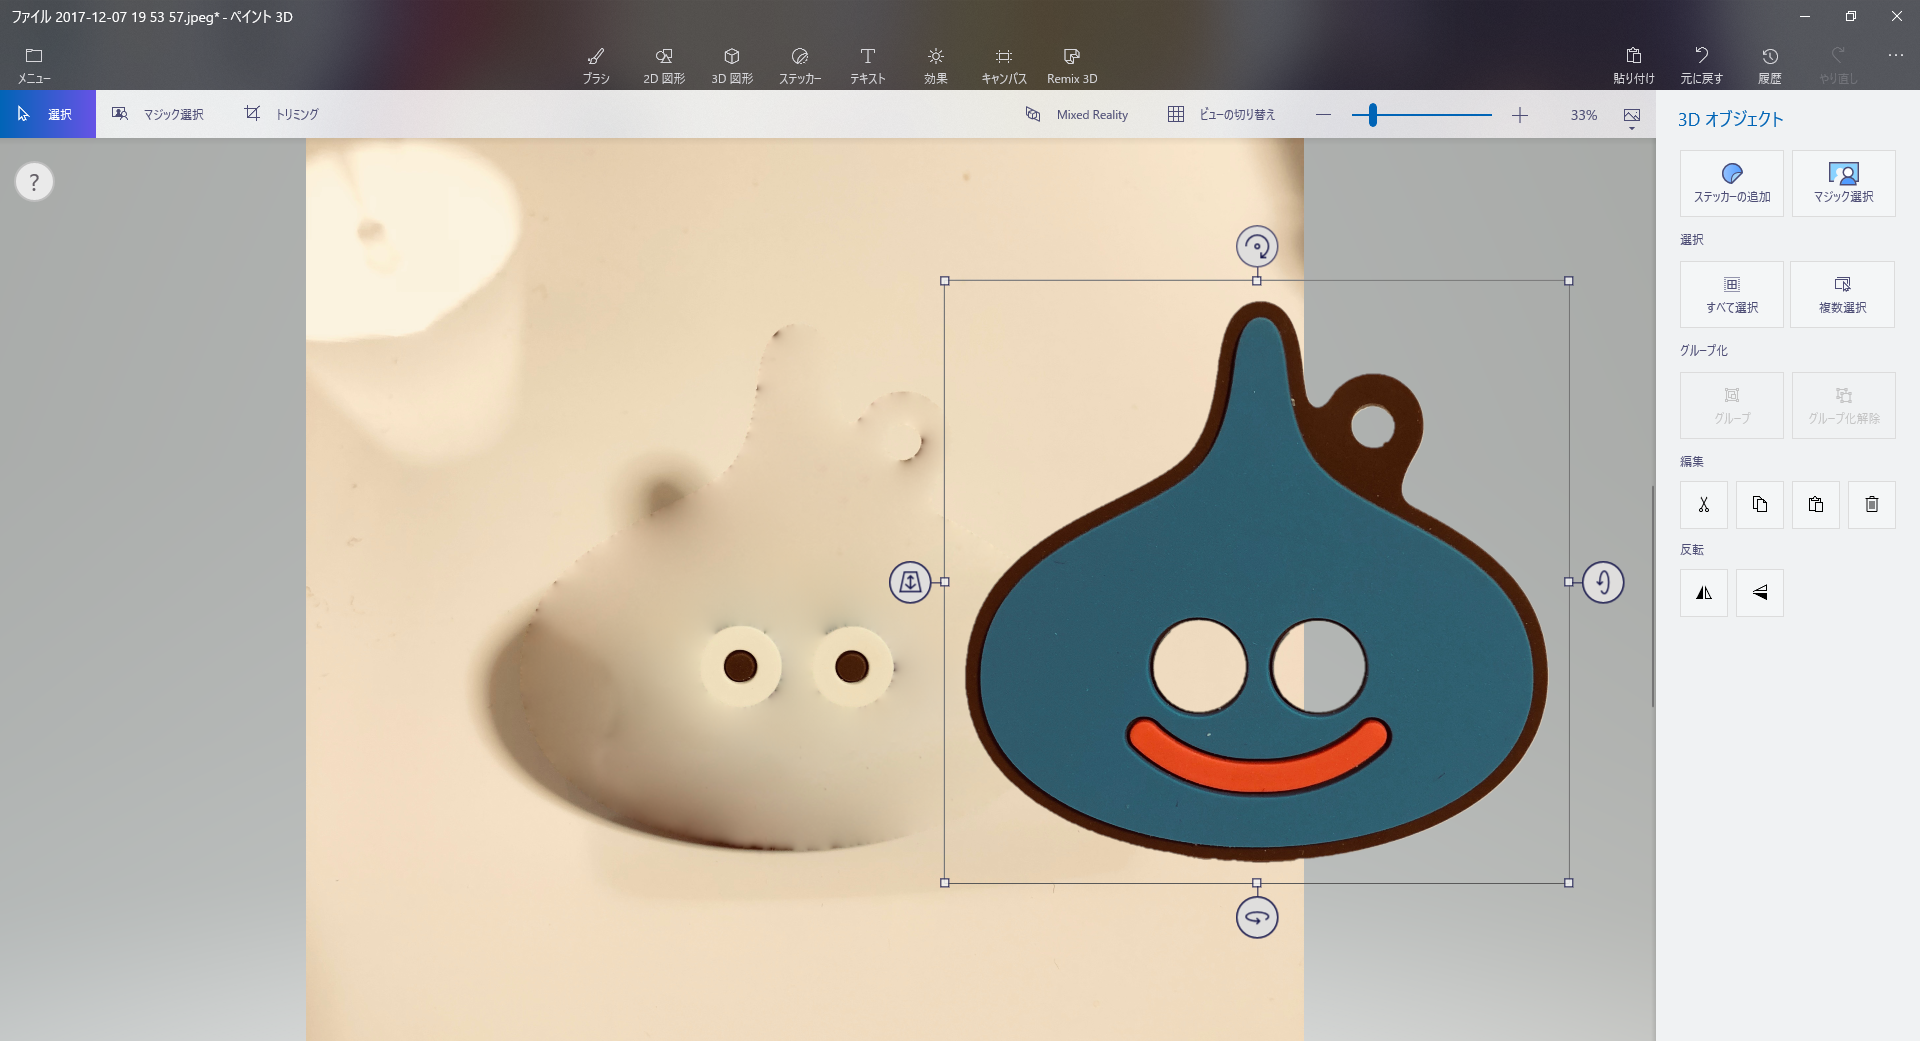Click マジック選択 in the side panel

pos(1844,183)
